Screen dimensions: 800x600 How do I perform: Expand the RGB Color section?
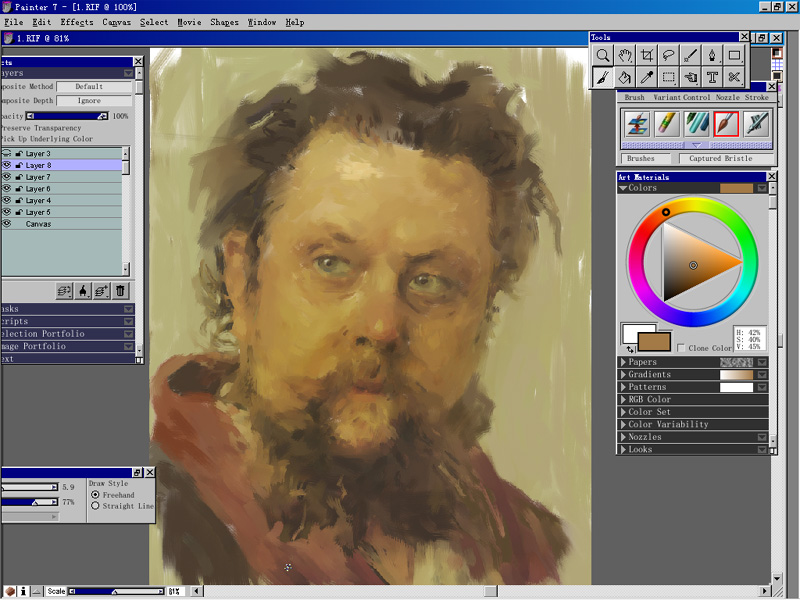pyautogui.click(x=623, y=399)
